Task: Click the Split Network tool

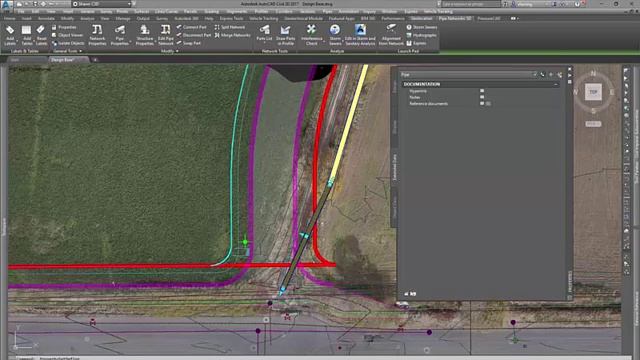Action: coord(230,27)
